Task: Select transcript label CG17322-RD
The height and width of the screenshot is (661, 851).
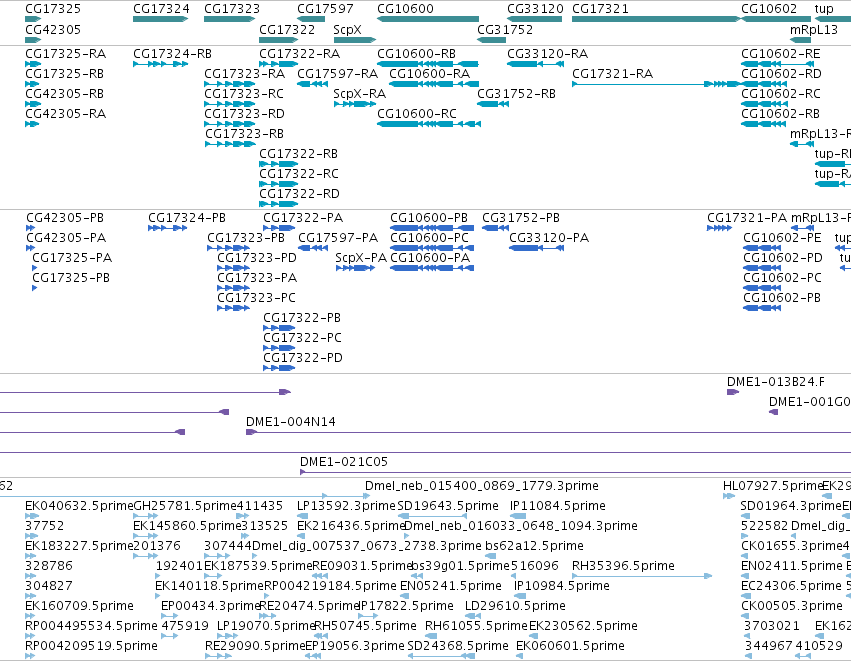Action: click(300, 194)
